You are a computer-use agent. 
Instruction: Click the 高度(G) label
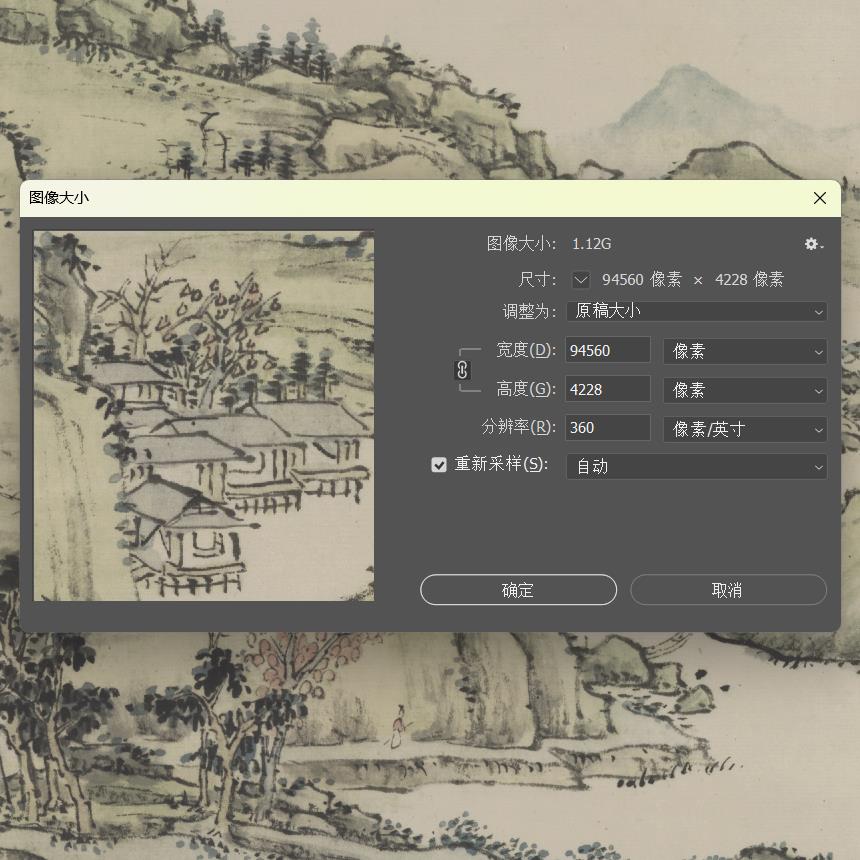[x=526, y=389]
